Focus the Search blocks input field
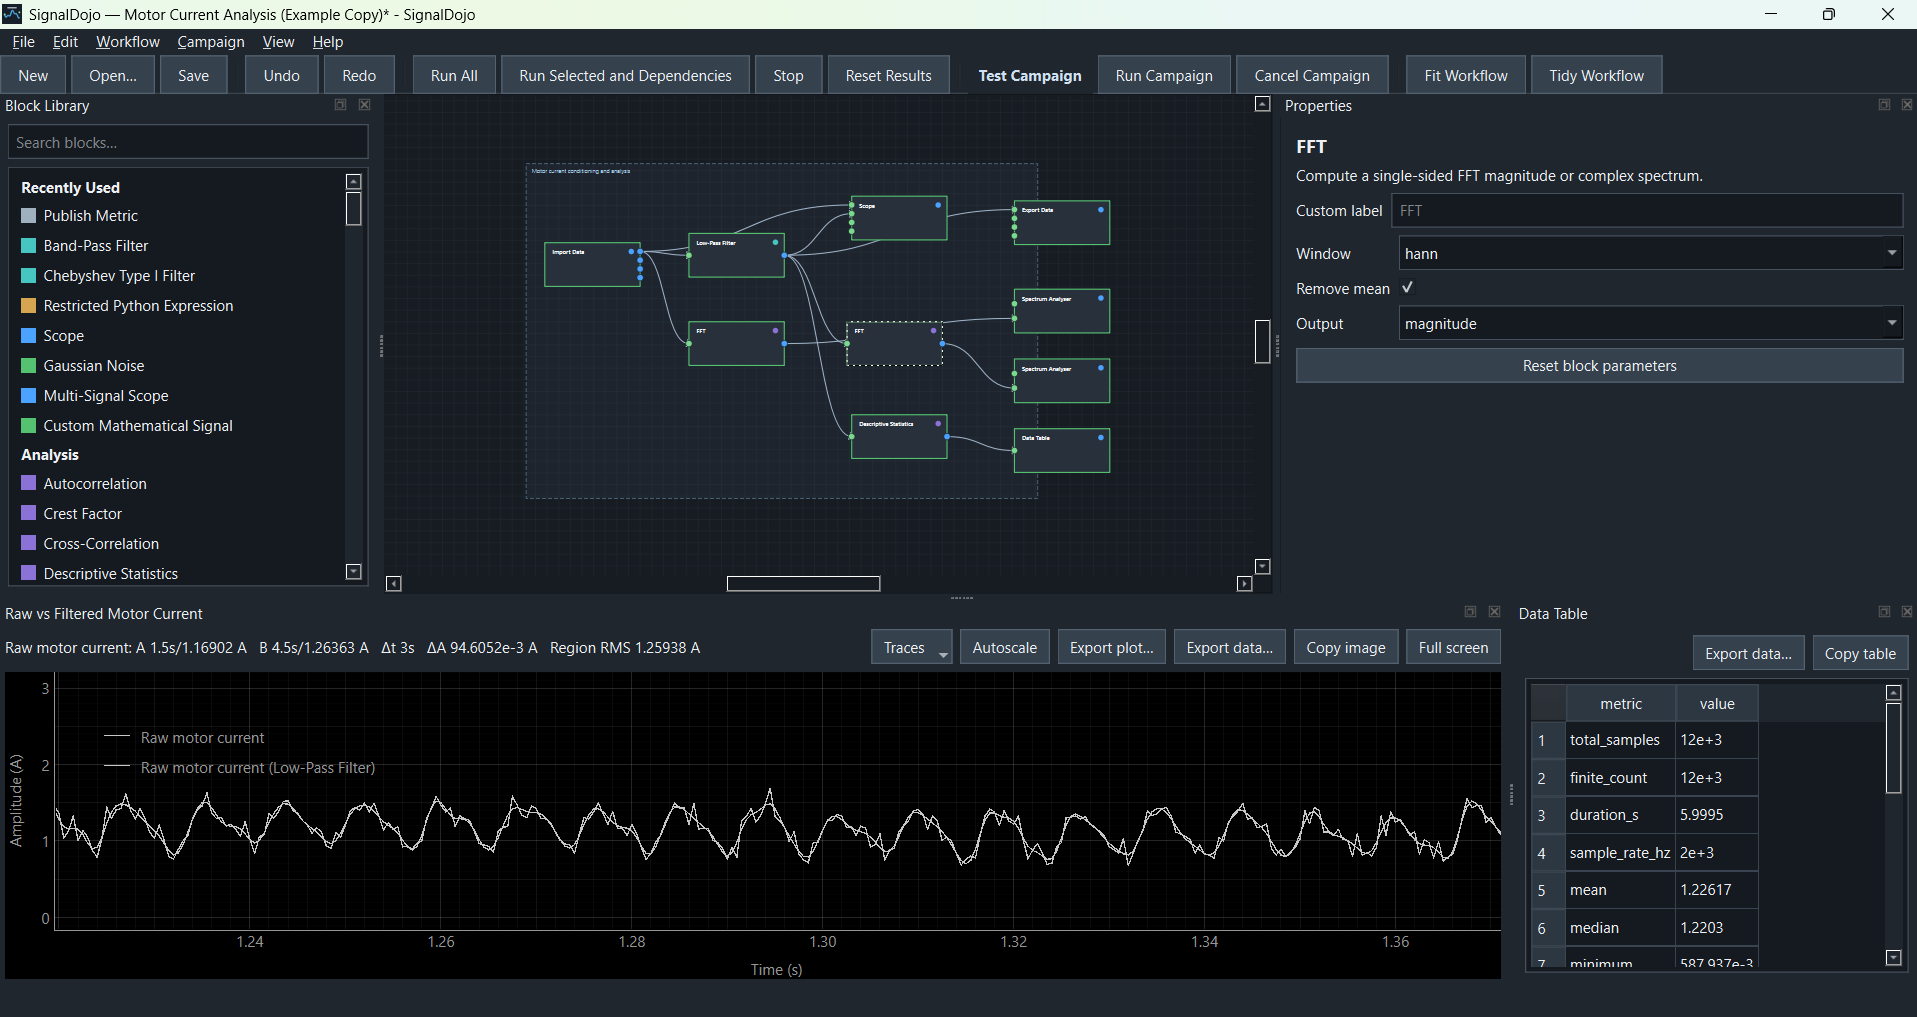The height and width of the screenshot is (1017, 1917). [188, 143]
